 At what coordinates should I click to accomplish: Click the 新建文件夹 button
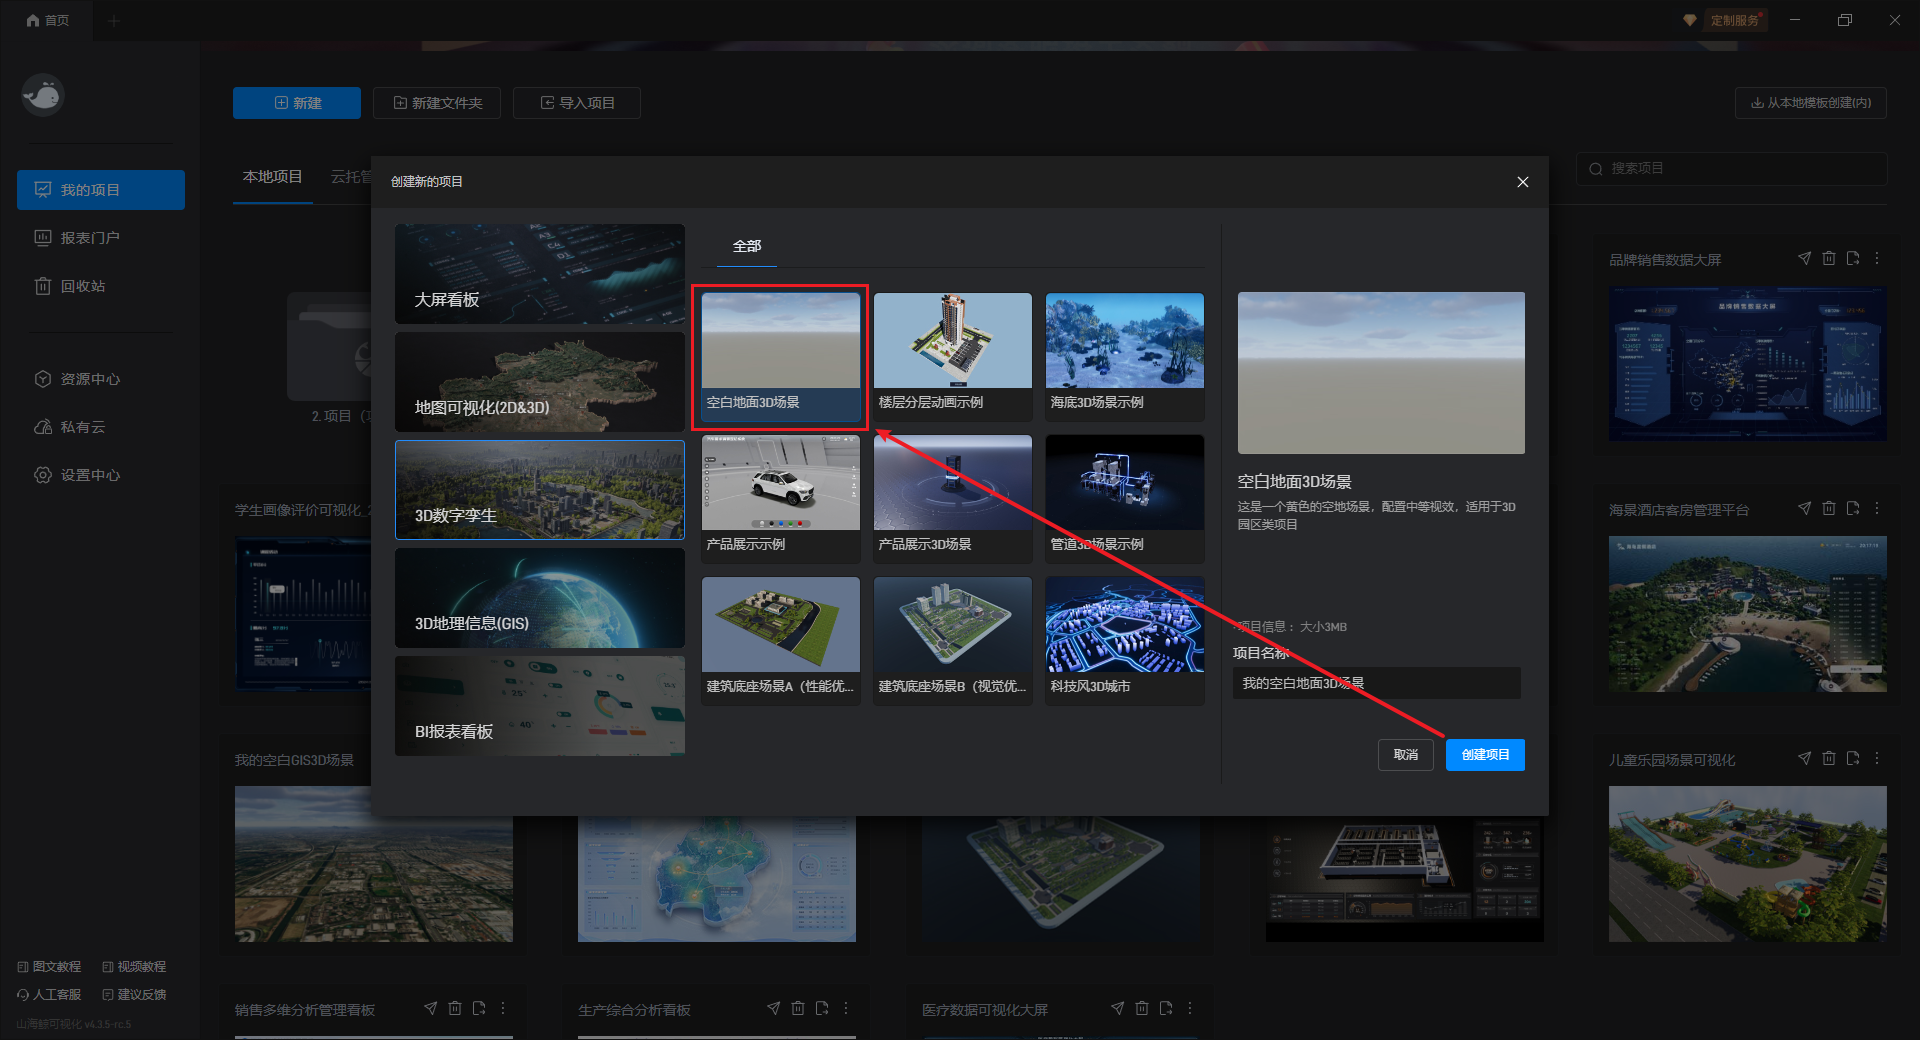[x=437, y=103]
